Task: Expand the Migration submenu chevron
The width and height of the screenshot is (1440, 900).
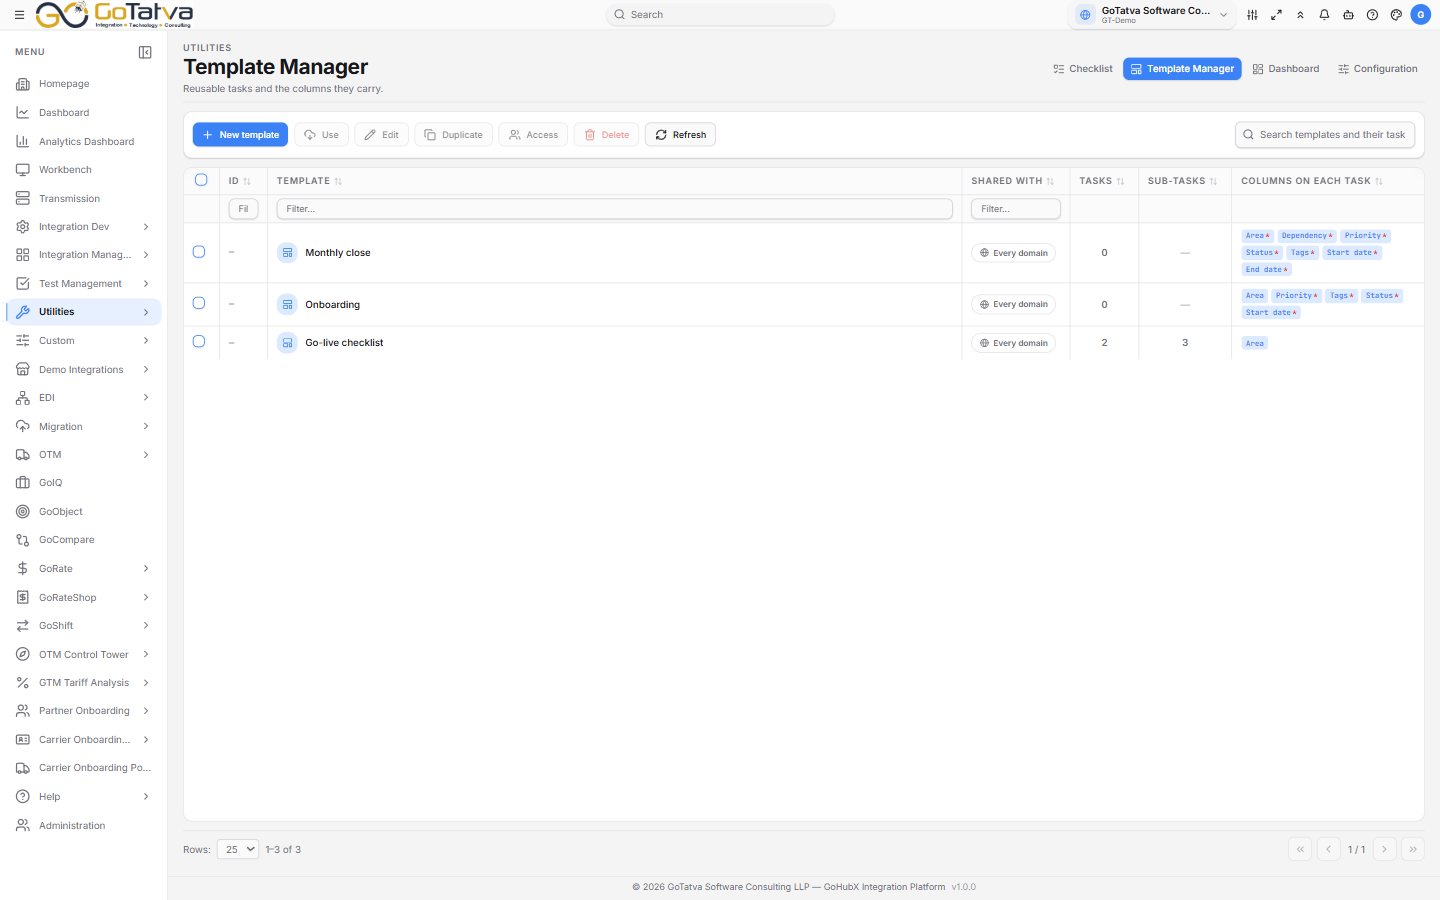Action: [x=146, y=427]
